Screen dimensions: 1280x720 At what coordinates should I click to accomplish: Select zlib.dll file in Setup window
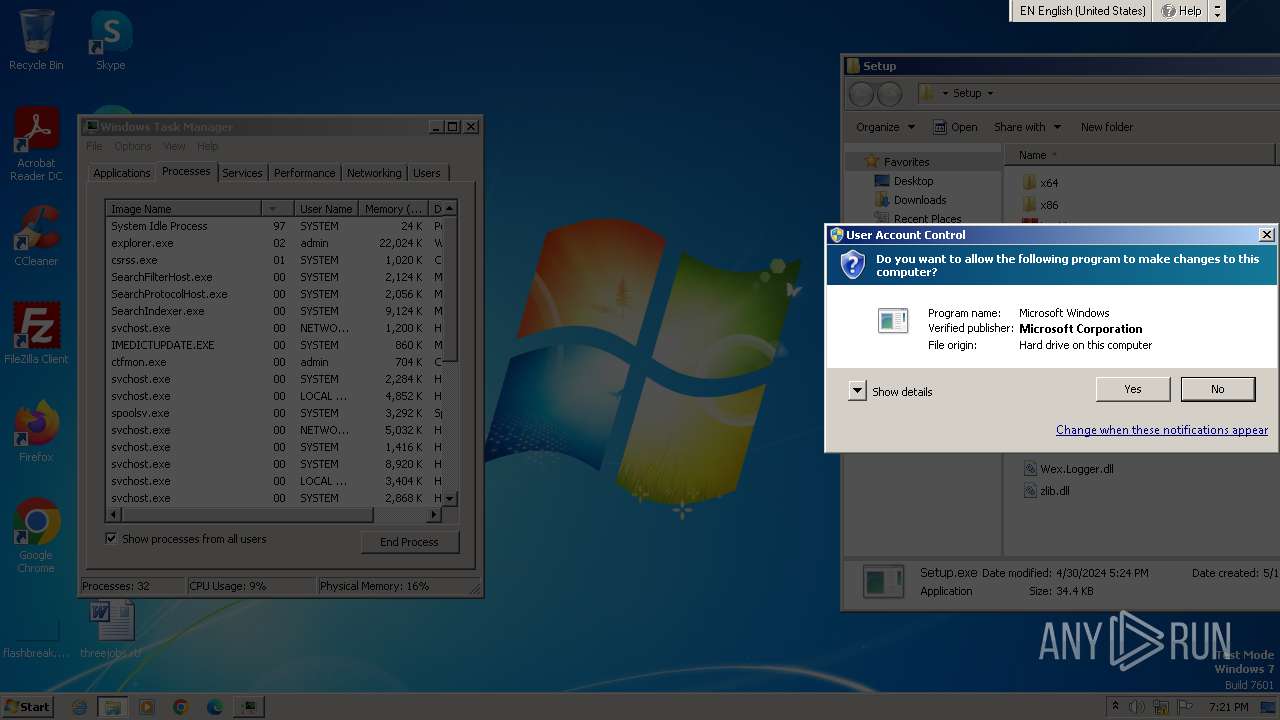tap(1047, 491)
